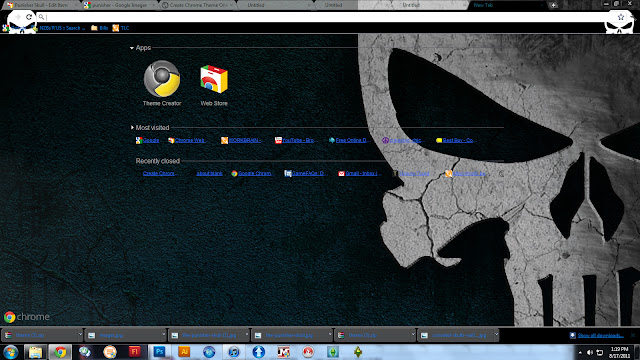Click the blue up-arrow taskbar icon
Image resolution: width=640 pixels, height=360 pixels.
click(x=258, y=352)
